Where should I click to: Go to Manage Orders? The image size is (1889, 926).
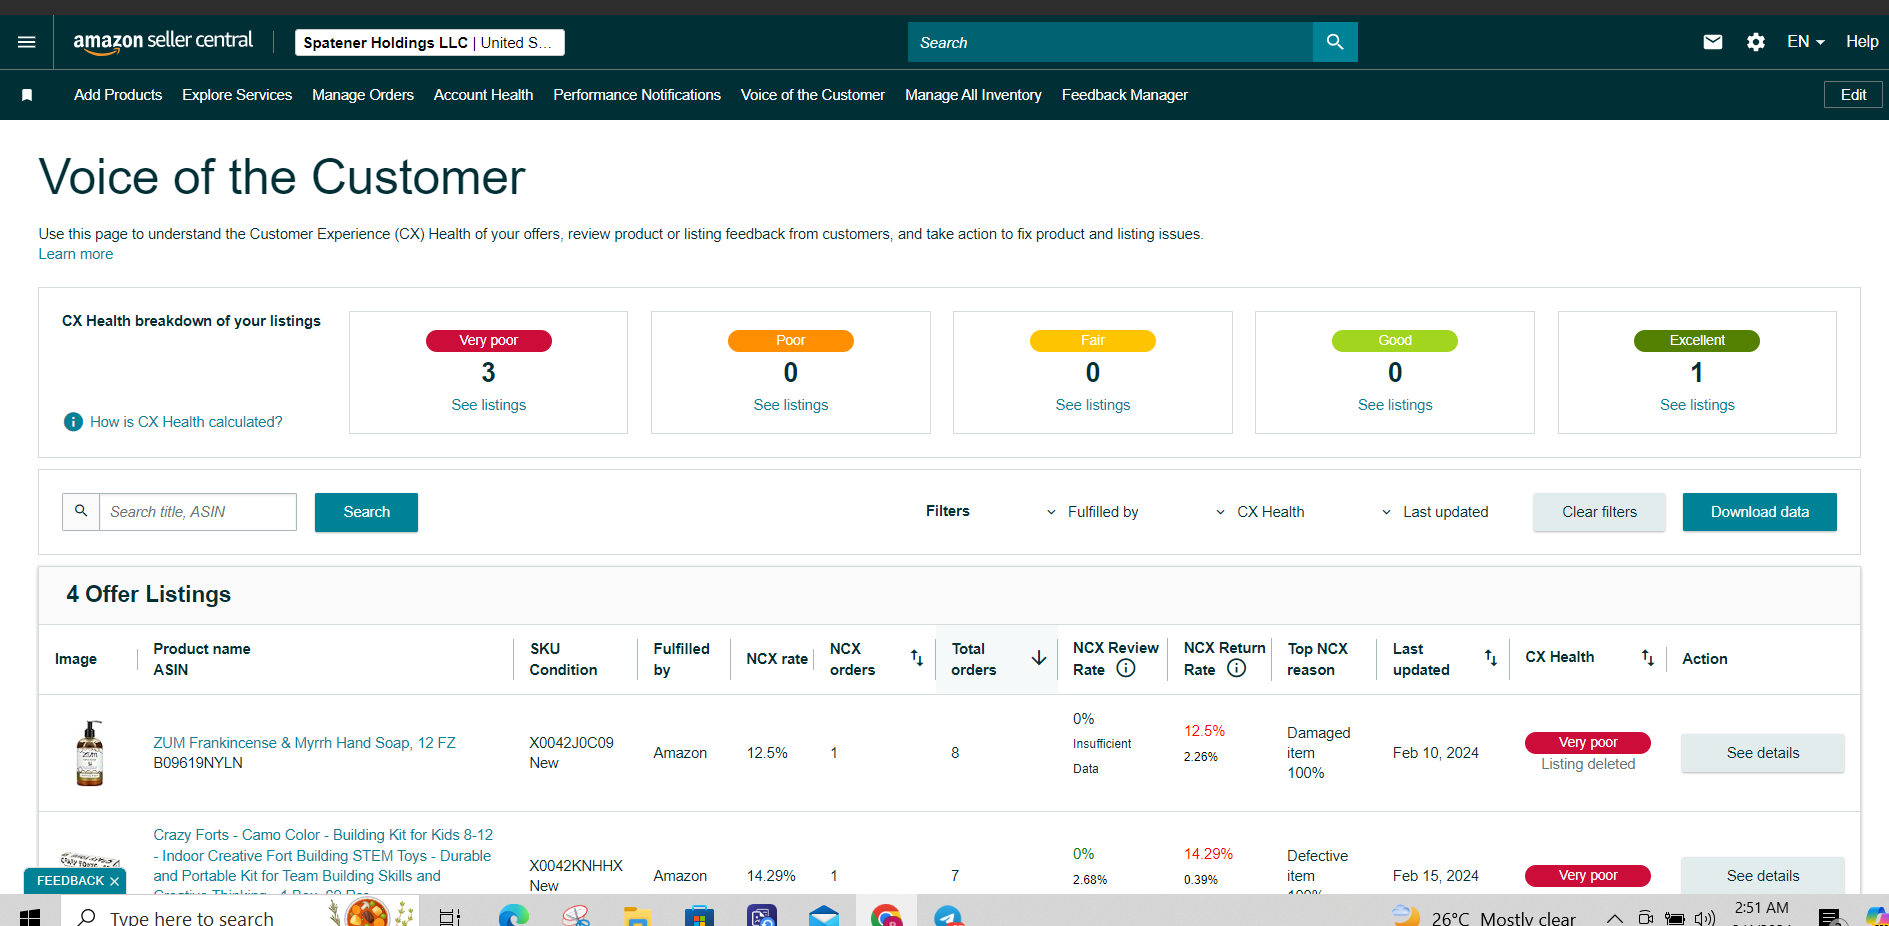(363, 95)
